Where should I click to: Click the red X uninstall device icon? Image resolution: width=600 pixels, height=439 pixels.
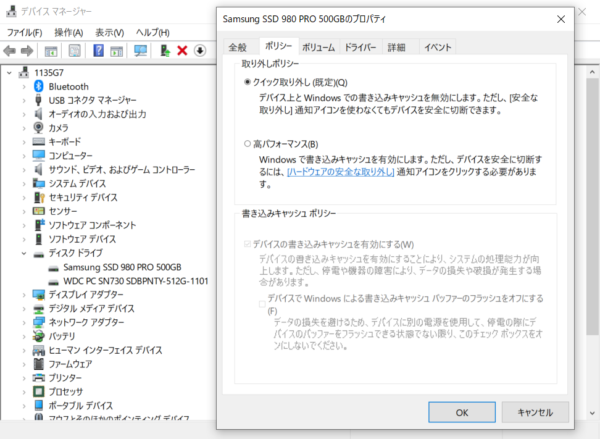click(x=182, y=51)
